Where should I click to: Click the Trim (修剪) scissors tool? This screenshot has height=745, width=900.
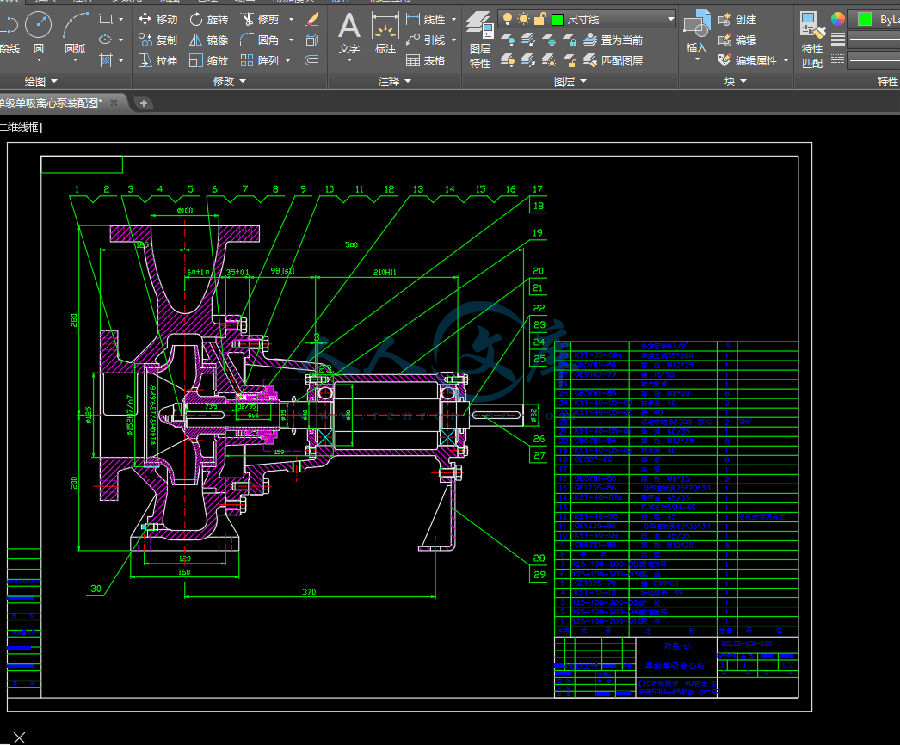click(259, 20)
